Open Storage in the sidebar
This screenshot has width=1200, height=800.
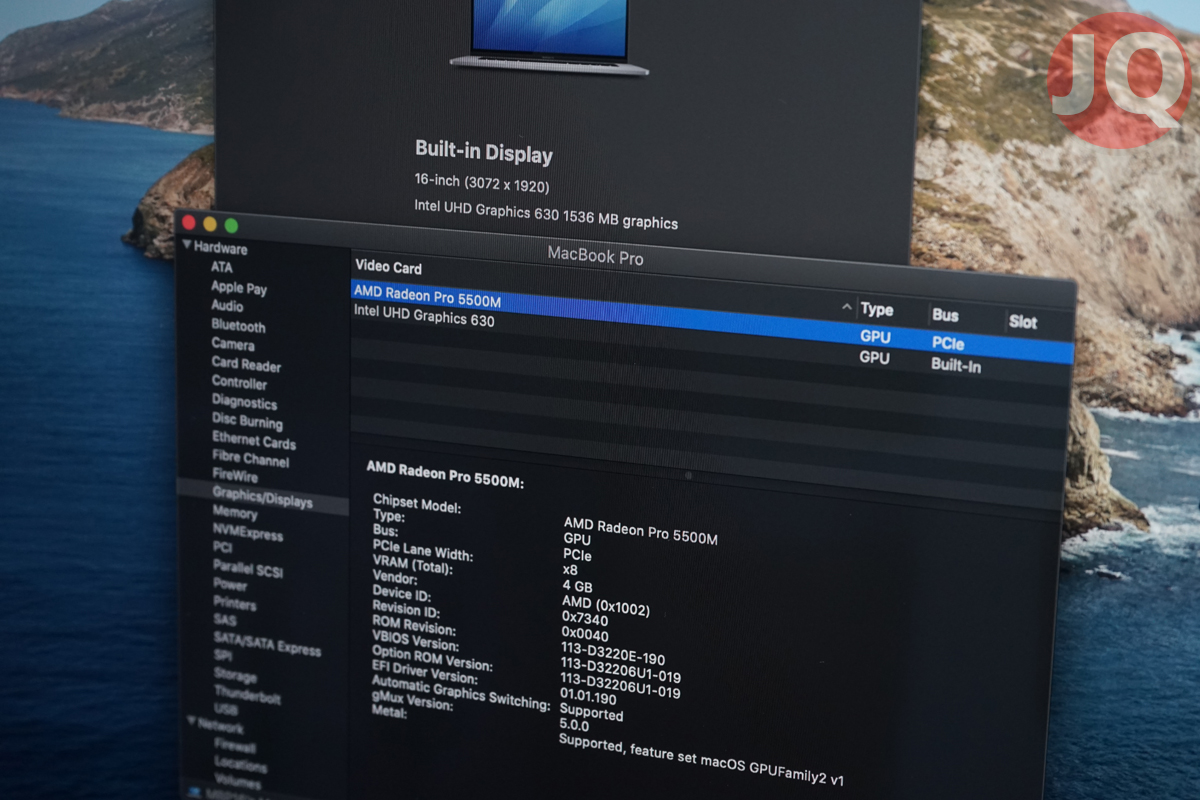[235, 677]
